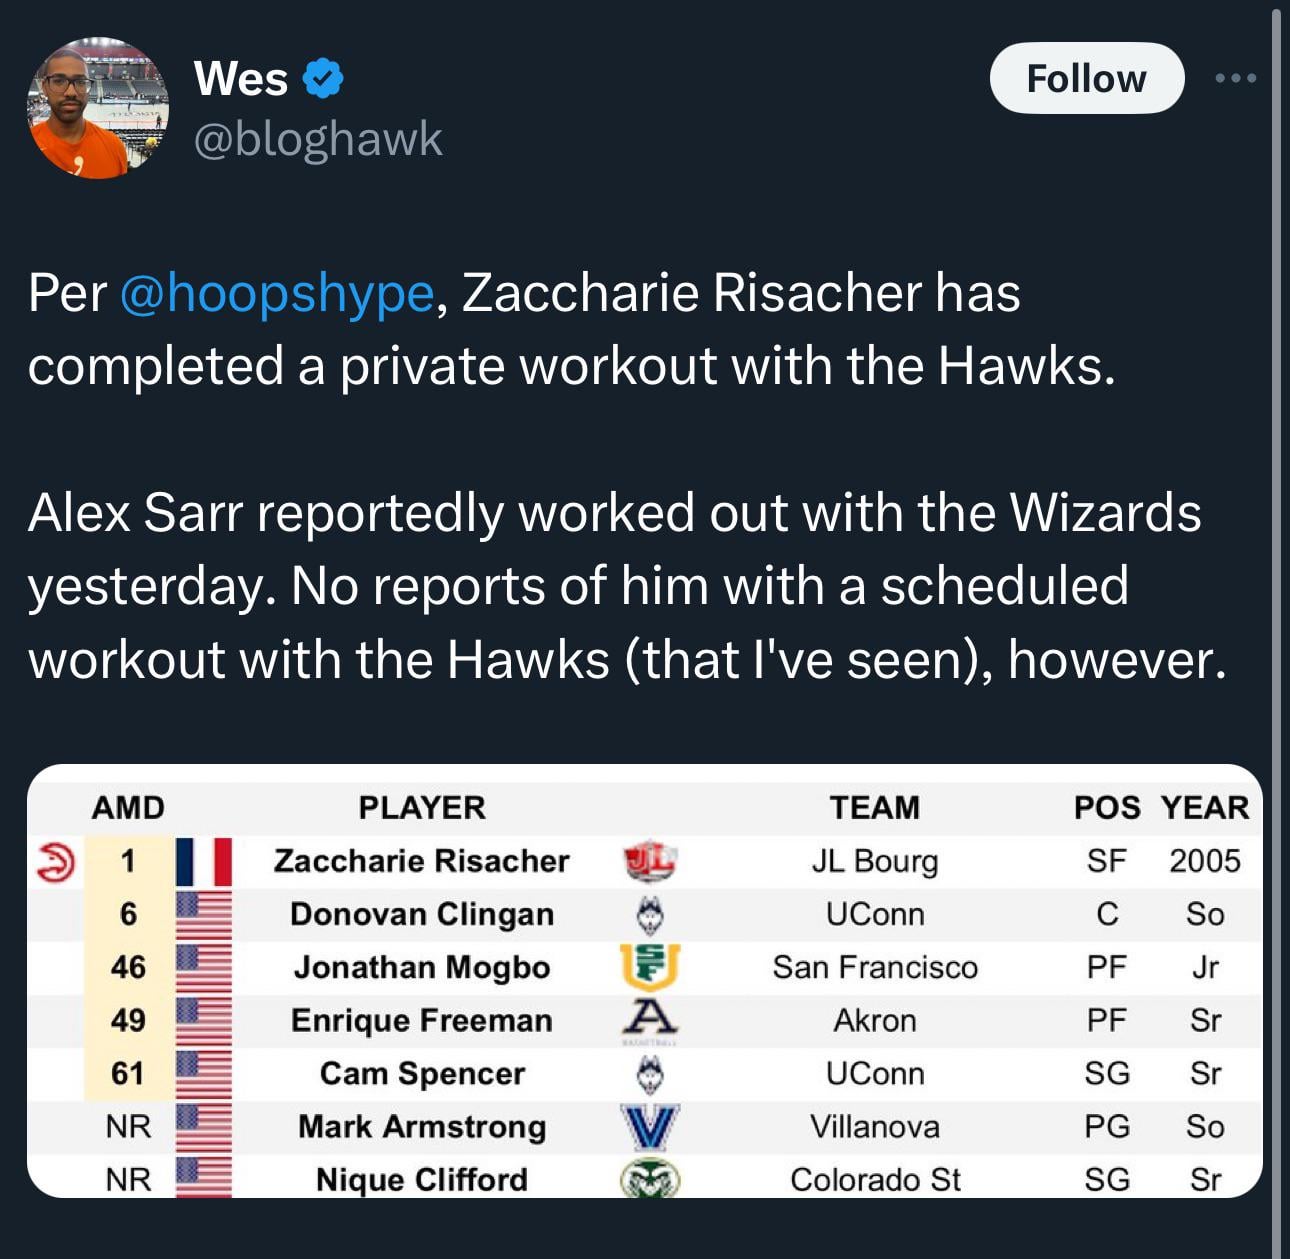Click the TEAM column header
Screen dimensions: 1290x1259
click(x=874, y=807)
